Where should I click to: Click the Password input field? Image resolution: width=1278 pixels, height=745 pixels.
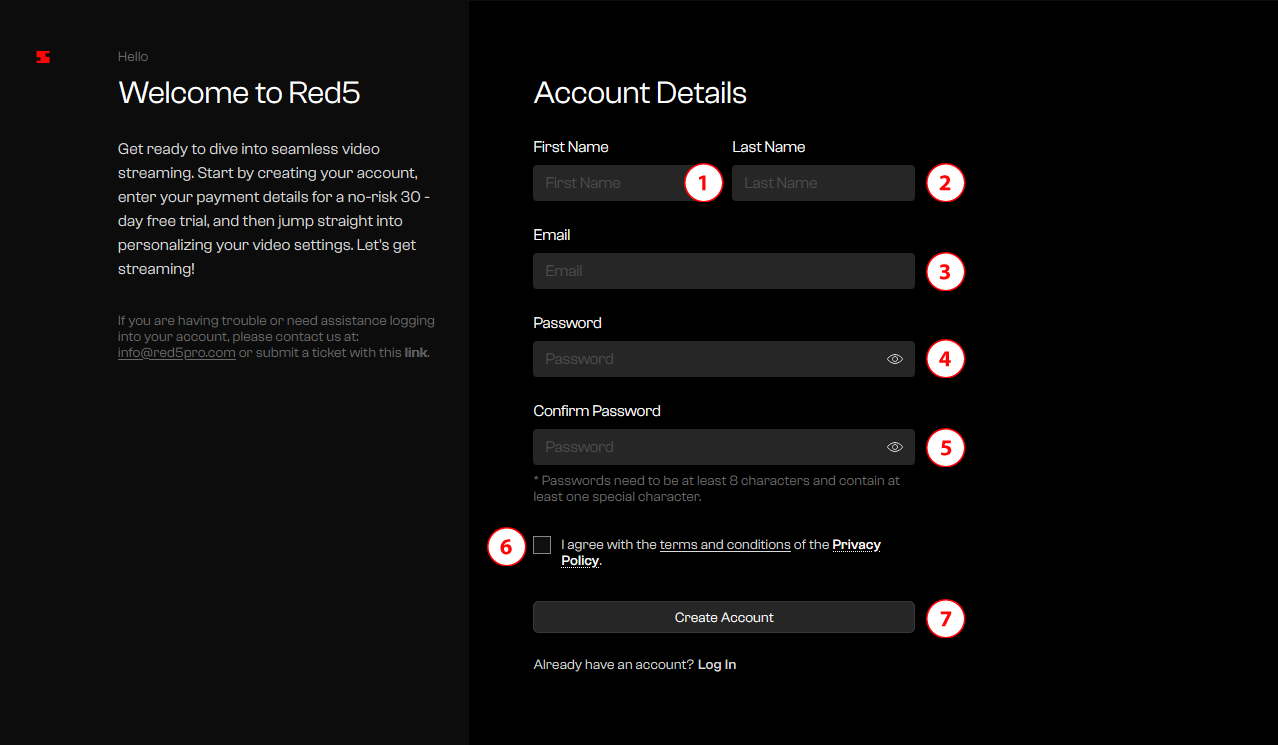coord(724,359)
